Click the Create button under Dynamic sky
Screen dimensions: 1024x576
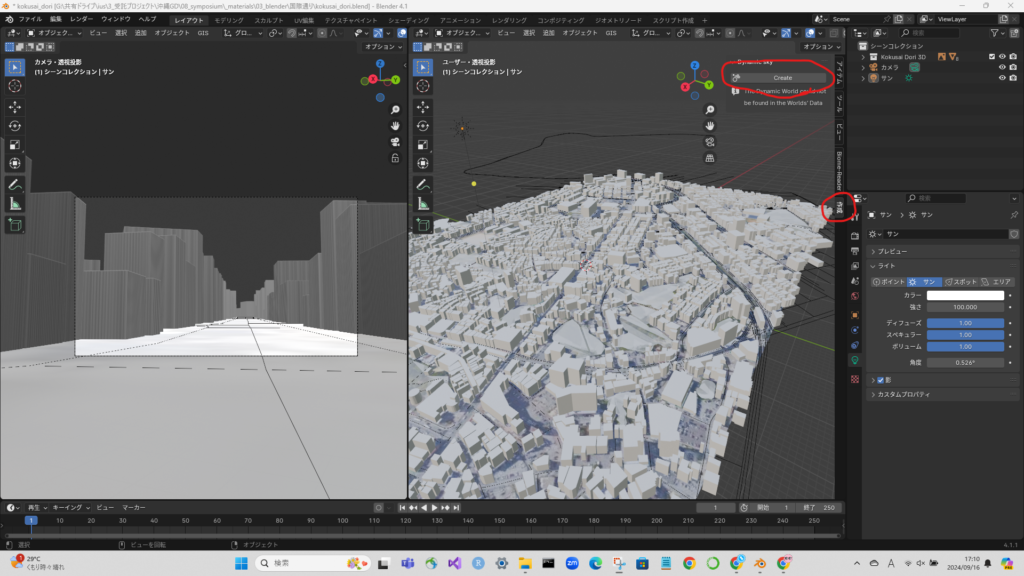(x=781, y=77)
